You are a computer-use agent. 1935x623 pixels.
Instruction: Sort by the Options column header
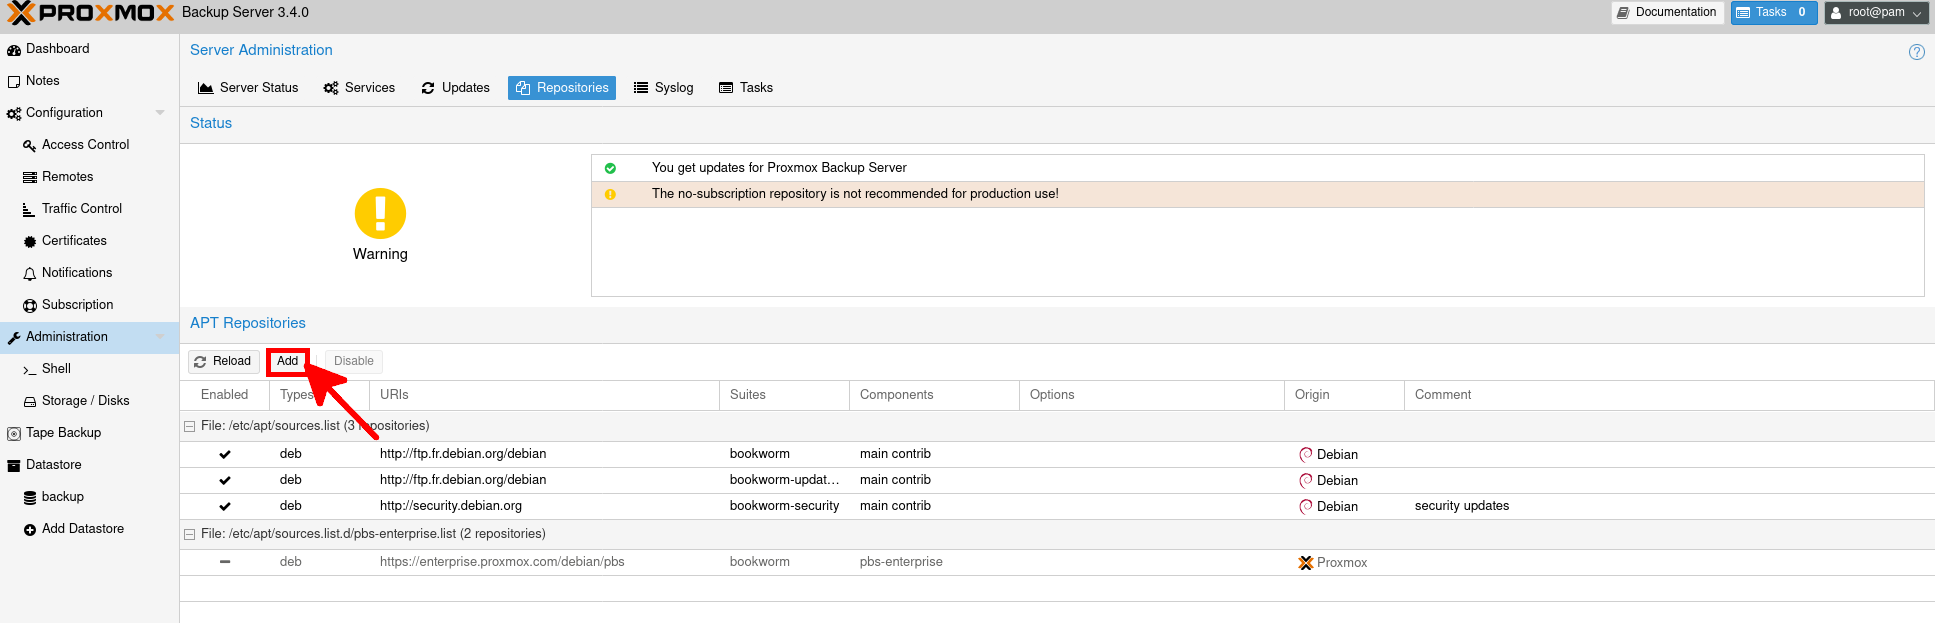(1152, 395)
